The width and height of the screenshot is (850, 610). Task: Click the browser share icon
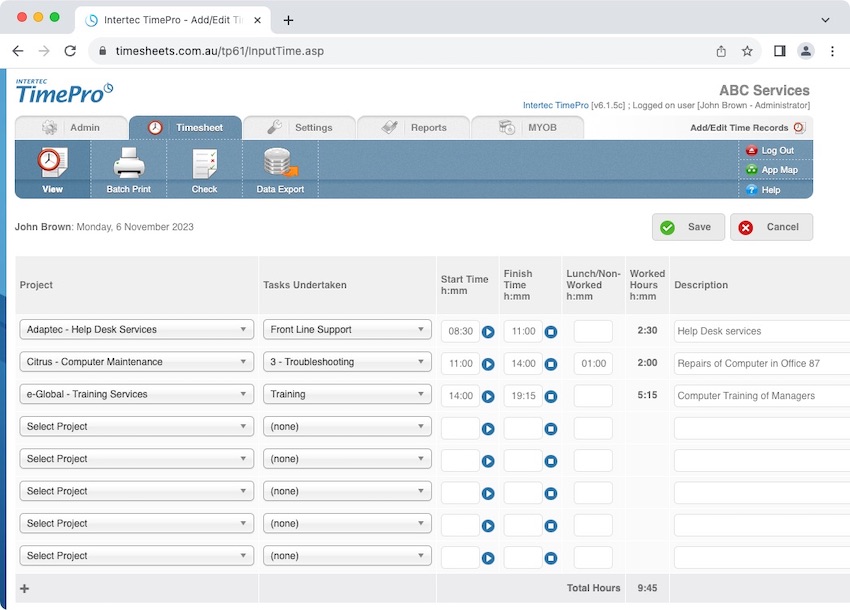coord(721,51)
